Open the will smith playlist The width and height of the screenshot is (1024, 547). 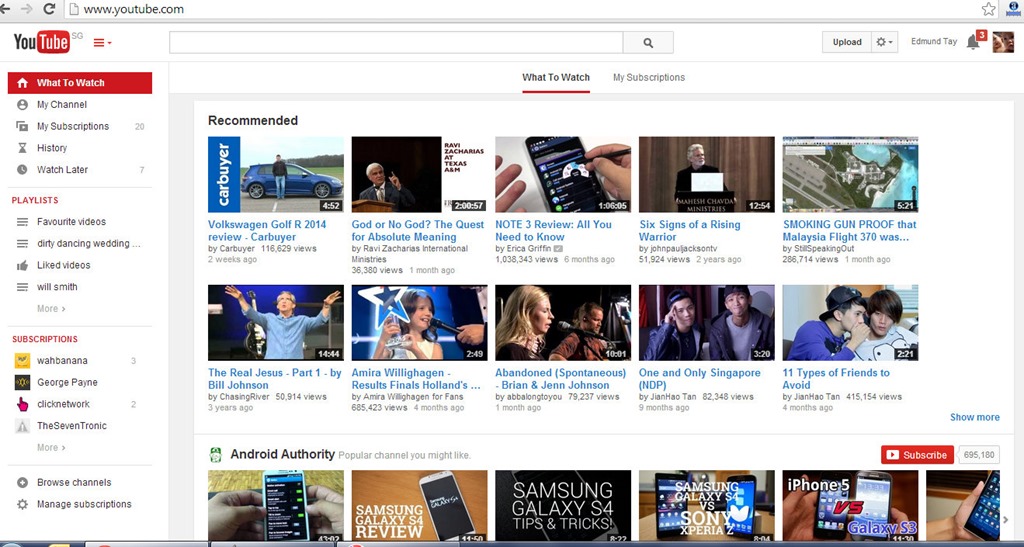[x=57, y=287]
